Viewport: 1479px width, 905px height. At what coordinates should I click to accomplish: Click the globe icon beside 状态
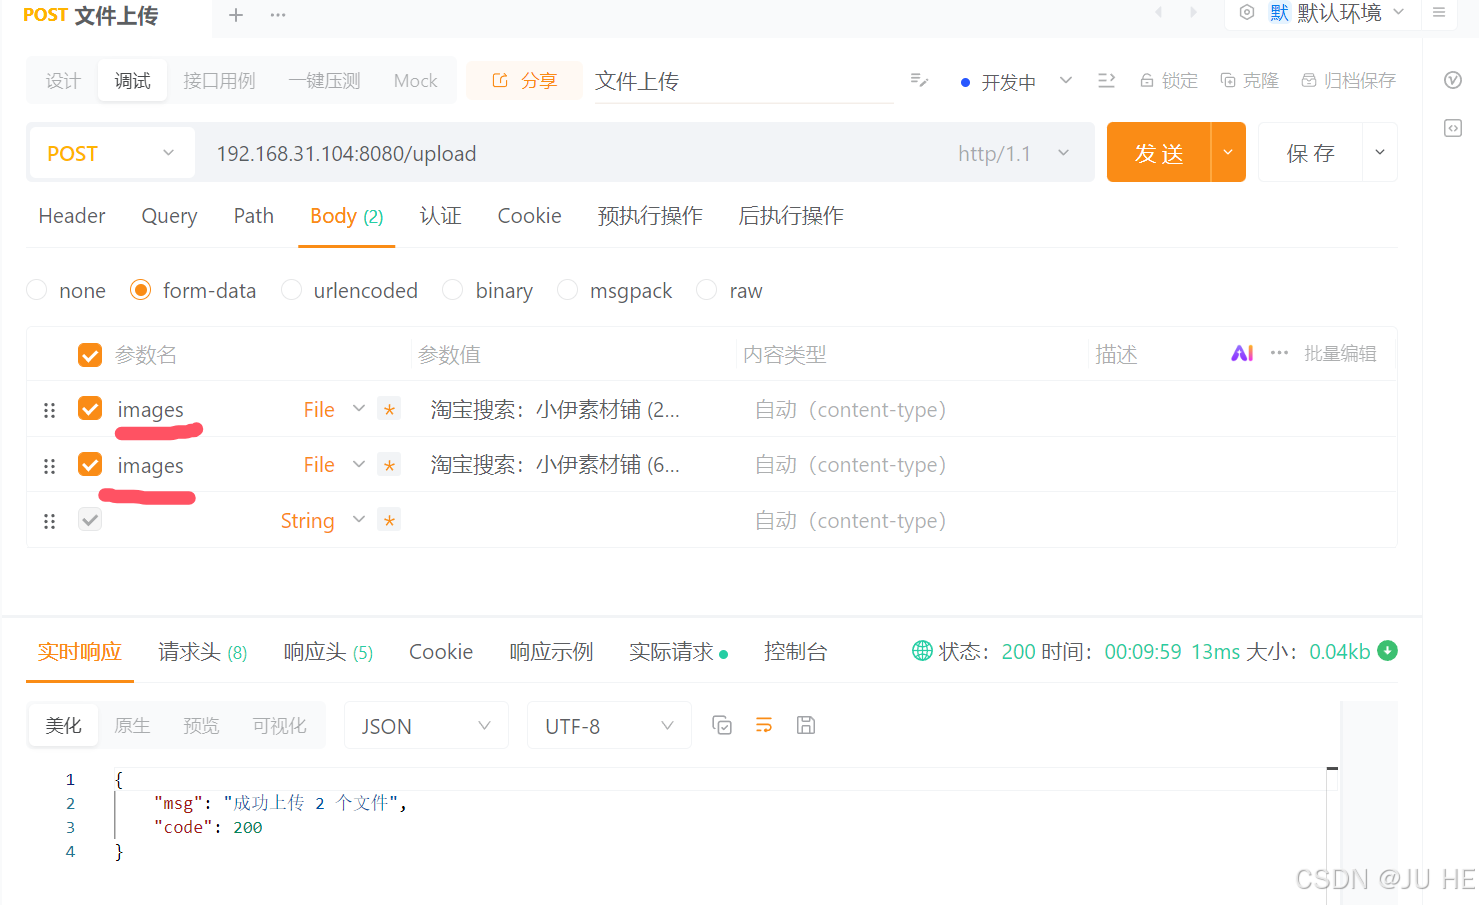pyautogui.click(x=922, y=650)
